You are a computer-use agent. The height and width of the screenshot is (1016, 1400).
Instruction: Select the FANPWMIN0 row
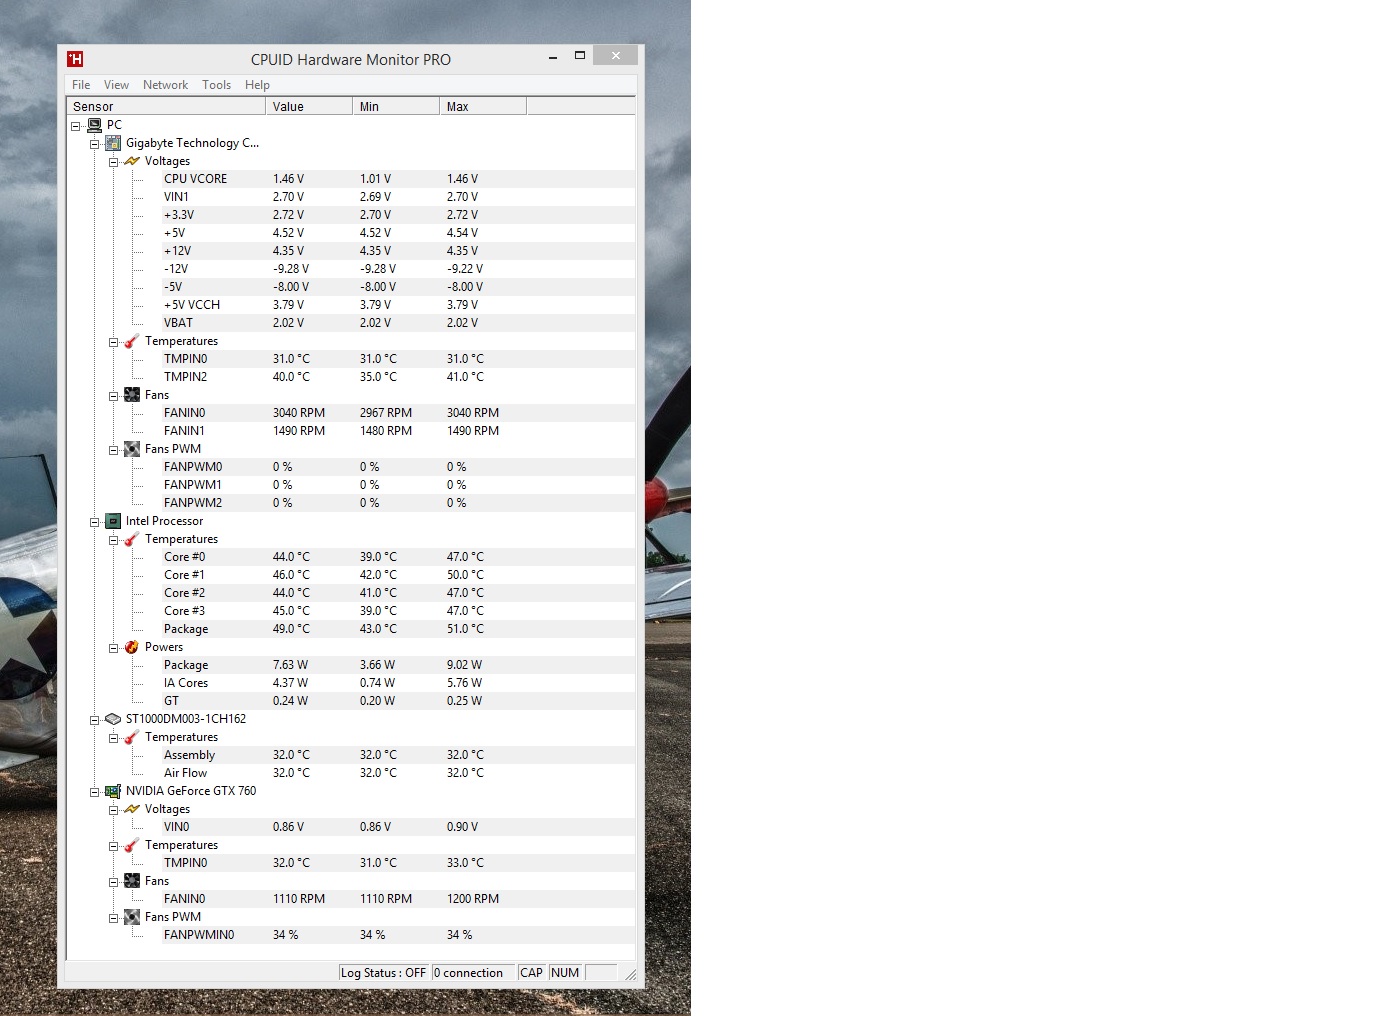pyautogui.click(x=398, y=935)
